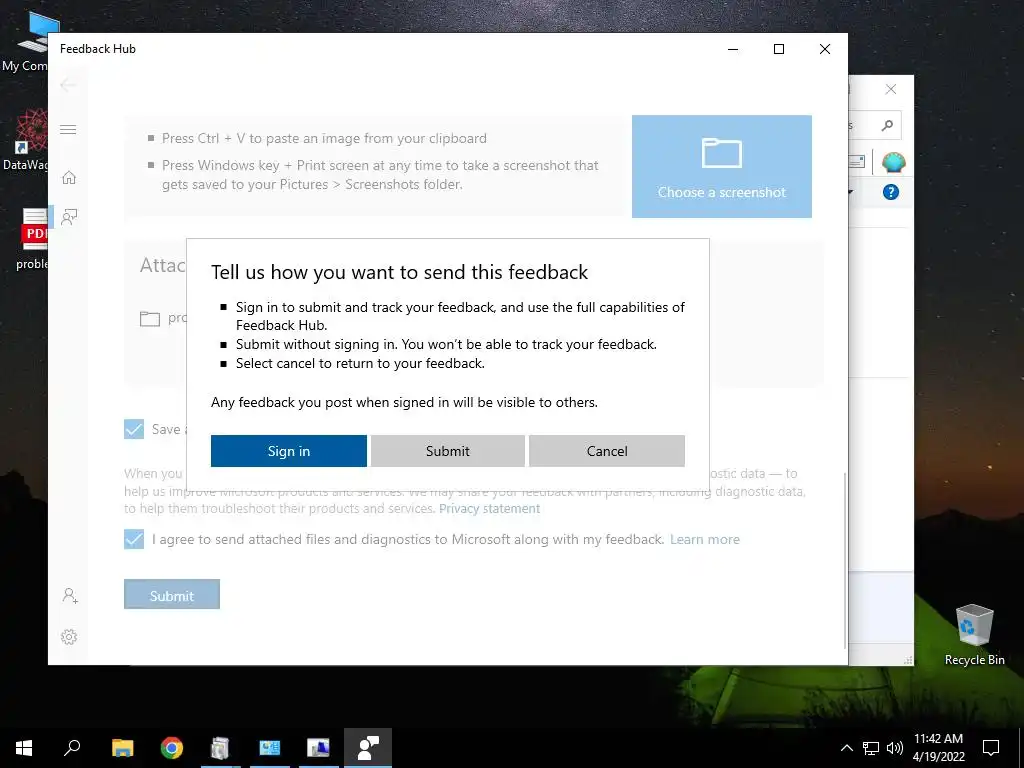The height and width of the screenshot is (768, 1024).
Task: Open the Privacy statement link
Action: (489, 509)
